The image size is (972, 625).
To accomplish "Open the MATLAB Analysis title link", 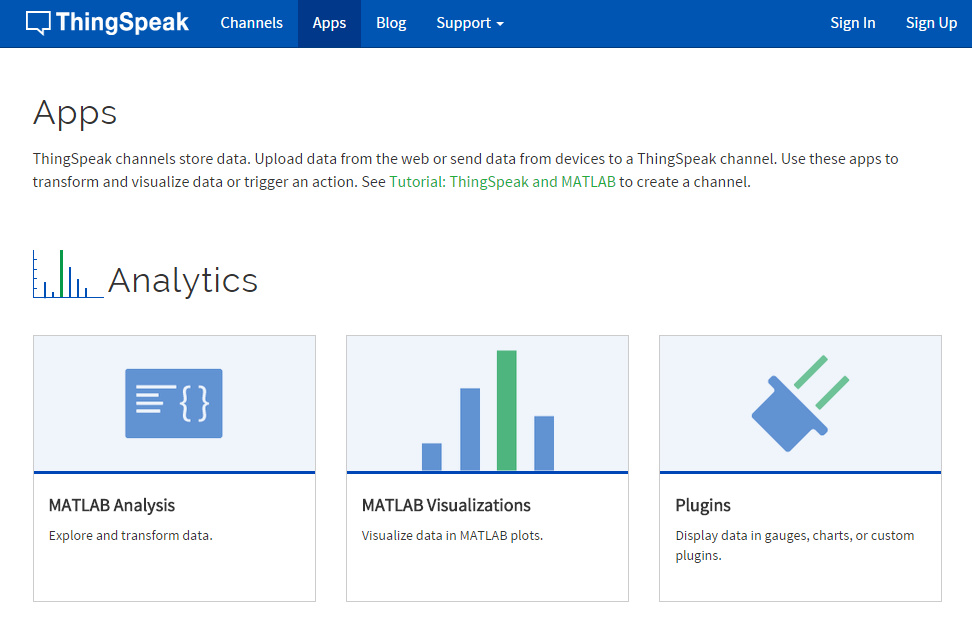I will tap(112, 505).
